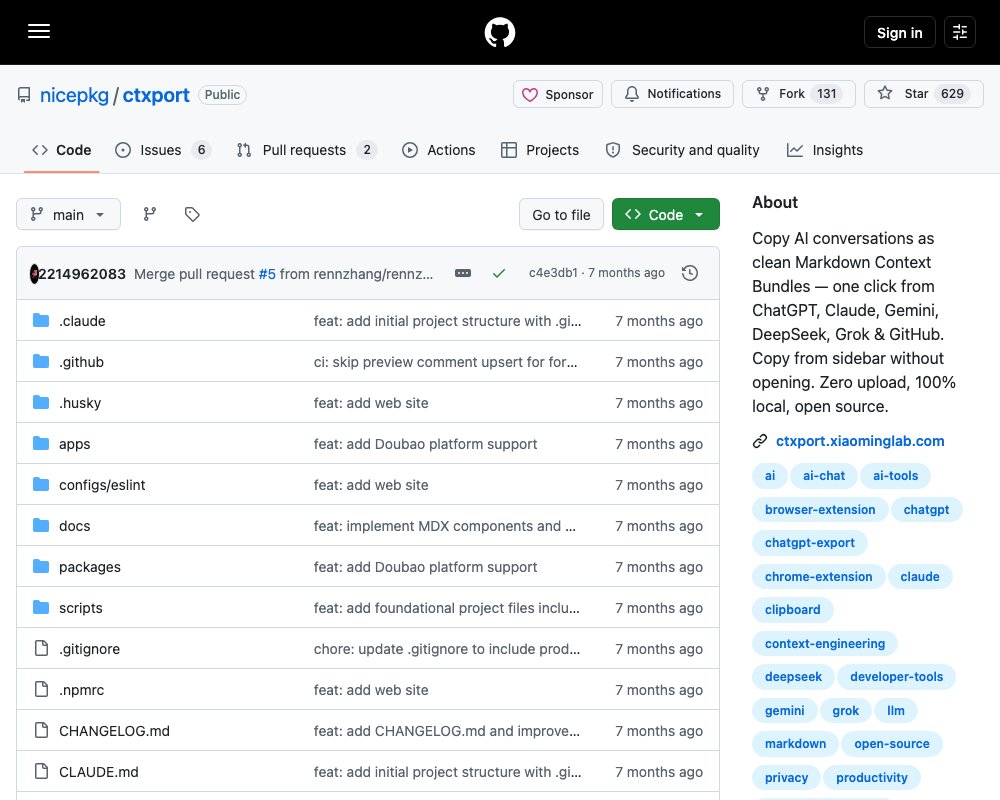Select the context-engineering topic tag
This screenshot has height=800, width=1000.
click(825, 643)
